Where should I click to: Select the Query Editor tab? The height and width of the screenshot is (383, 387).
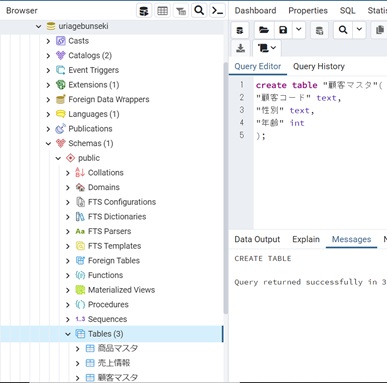(258, 66)
